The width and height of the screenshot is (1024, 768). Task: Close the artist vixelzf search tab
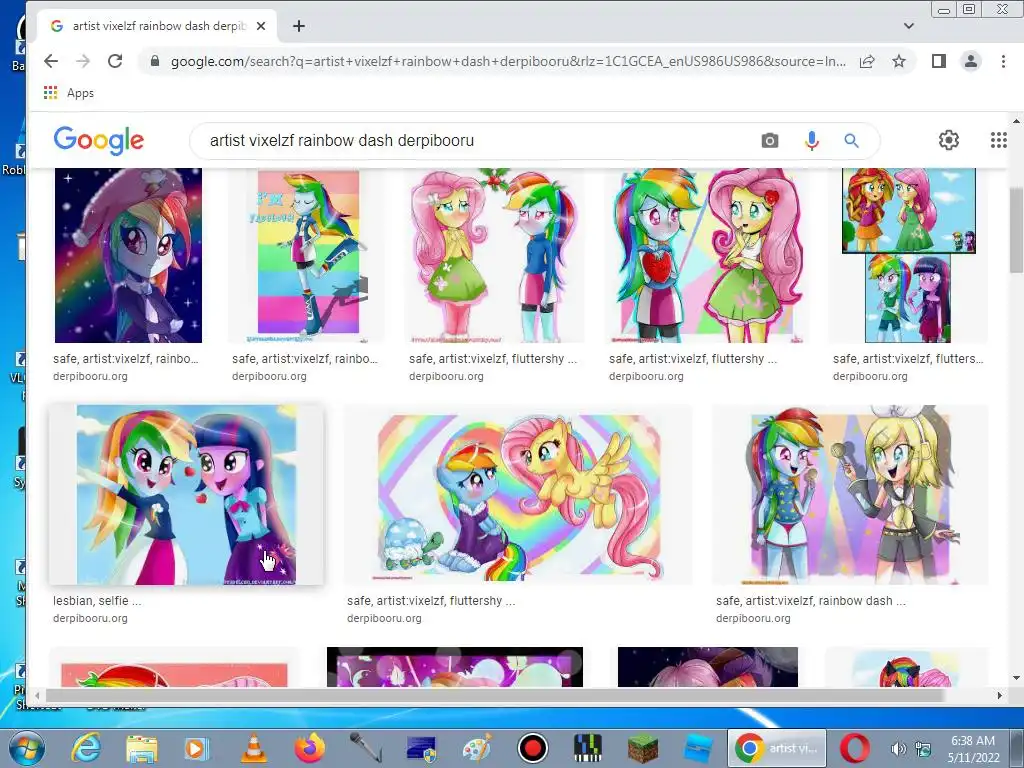click(x=261, y=26)
